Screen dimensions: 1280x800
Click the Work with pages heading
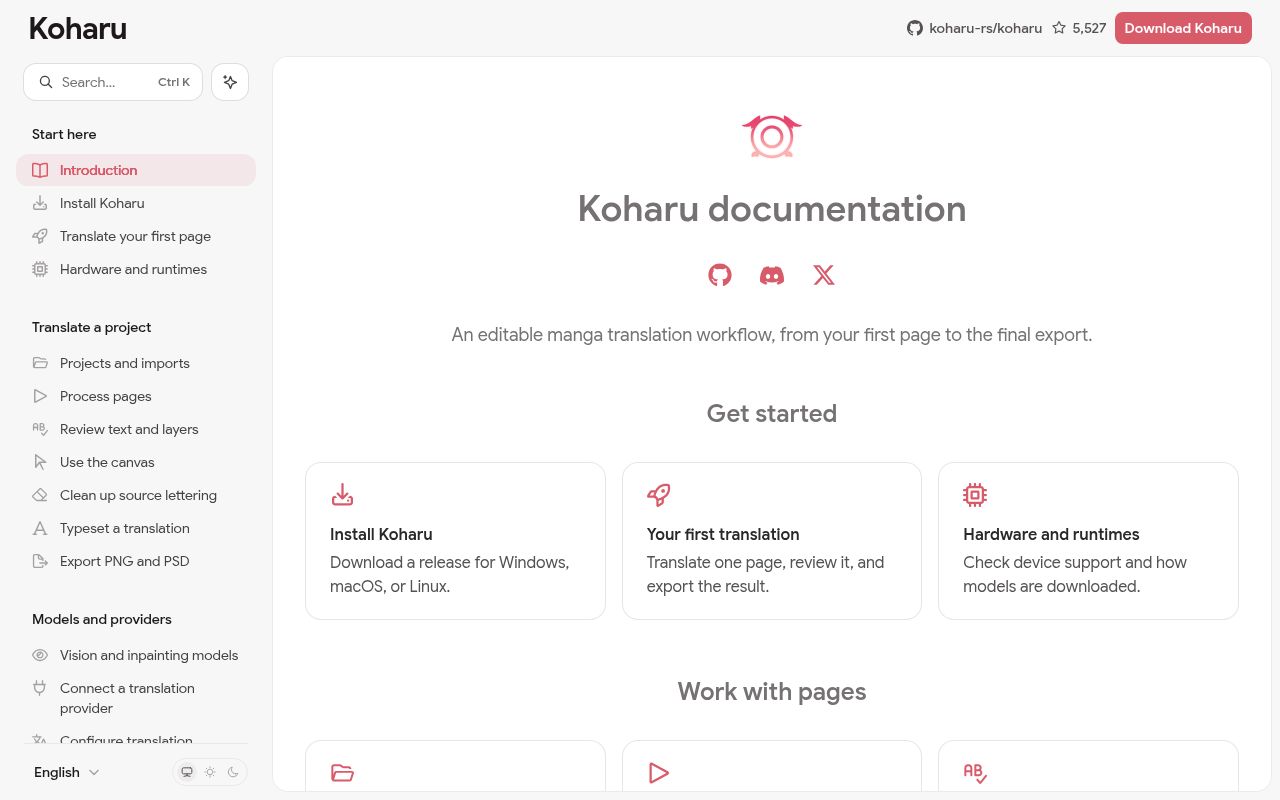pos(772,691)
